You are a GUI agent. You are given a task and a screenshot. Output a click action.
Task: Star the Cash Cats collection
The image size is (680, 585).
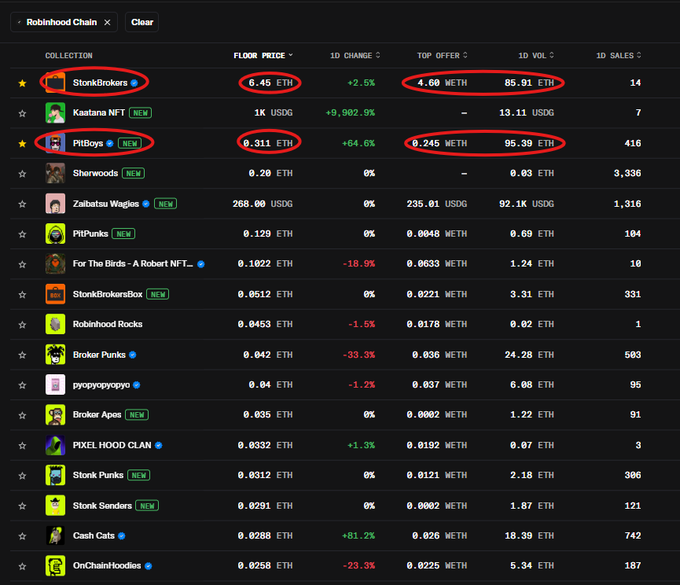[x=23, y=536]
